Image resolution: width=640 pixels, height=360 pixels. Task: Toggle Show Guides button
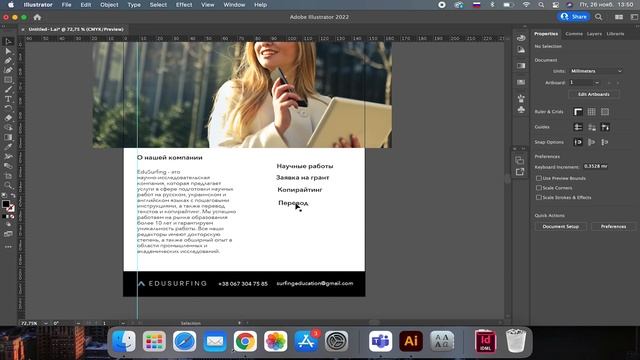[x=578, y=127]
